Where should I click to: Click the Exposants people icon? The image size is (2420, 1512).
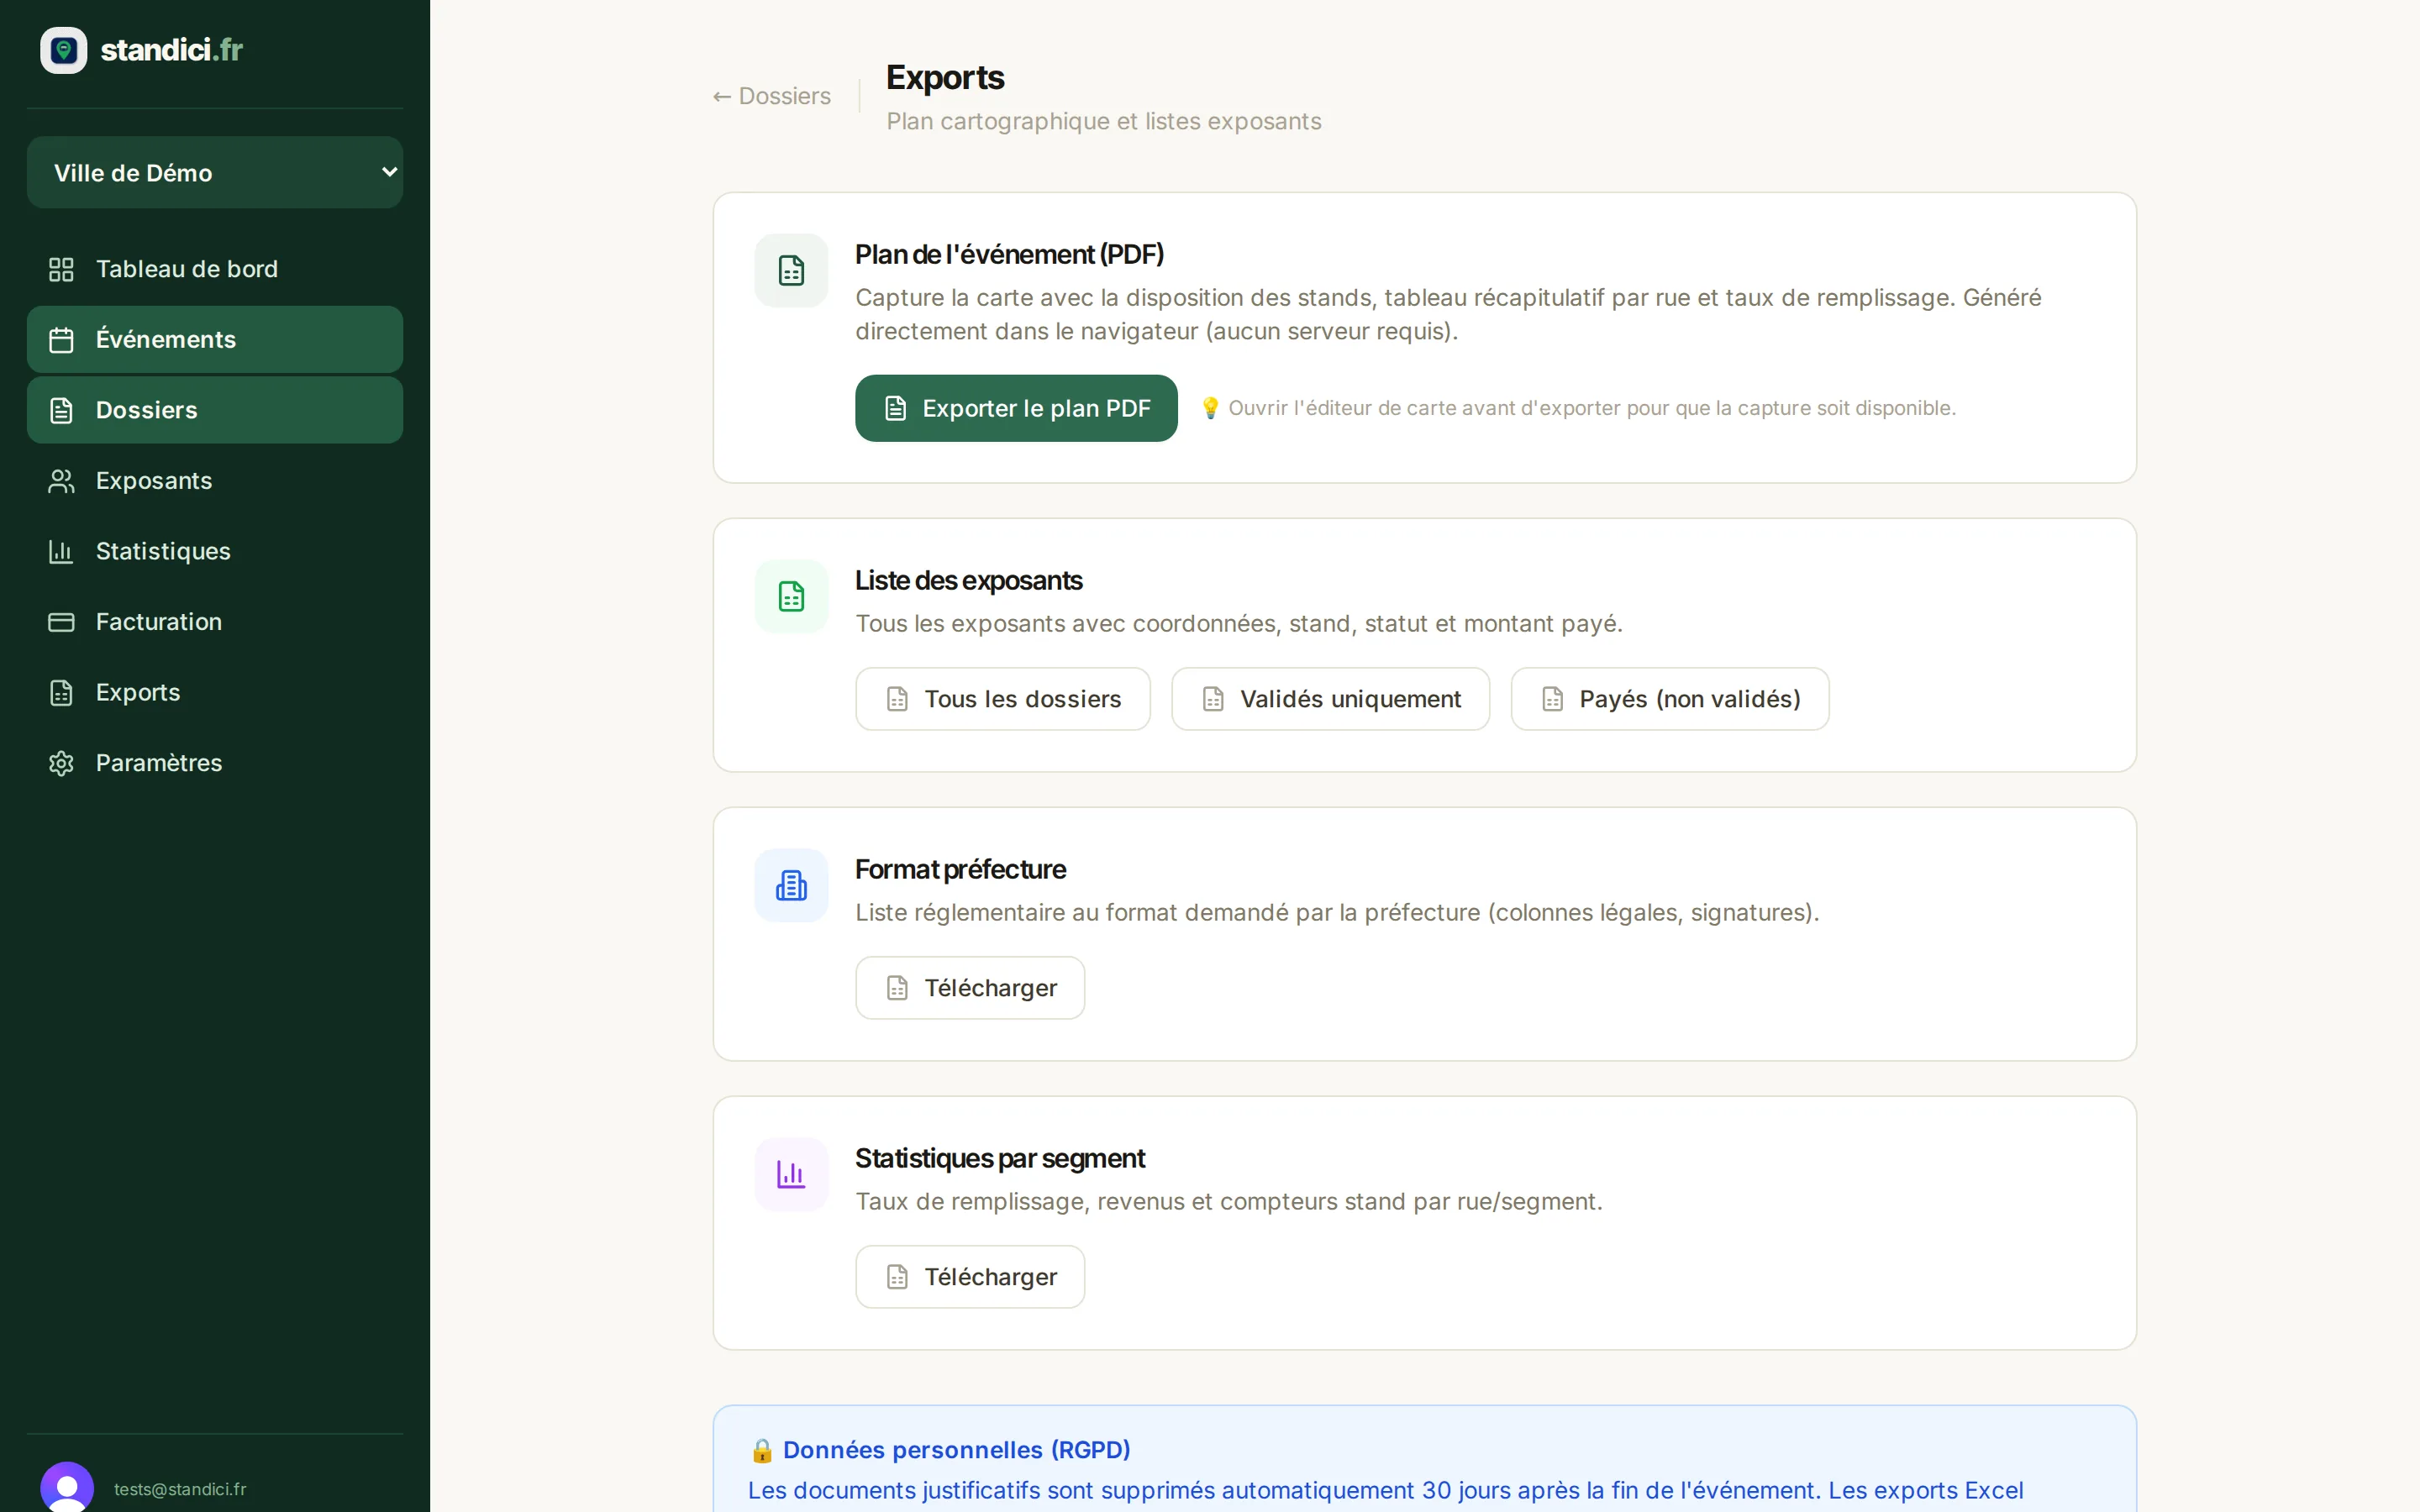coord(61,481)
